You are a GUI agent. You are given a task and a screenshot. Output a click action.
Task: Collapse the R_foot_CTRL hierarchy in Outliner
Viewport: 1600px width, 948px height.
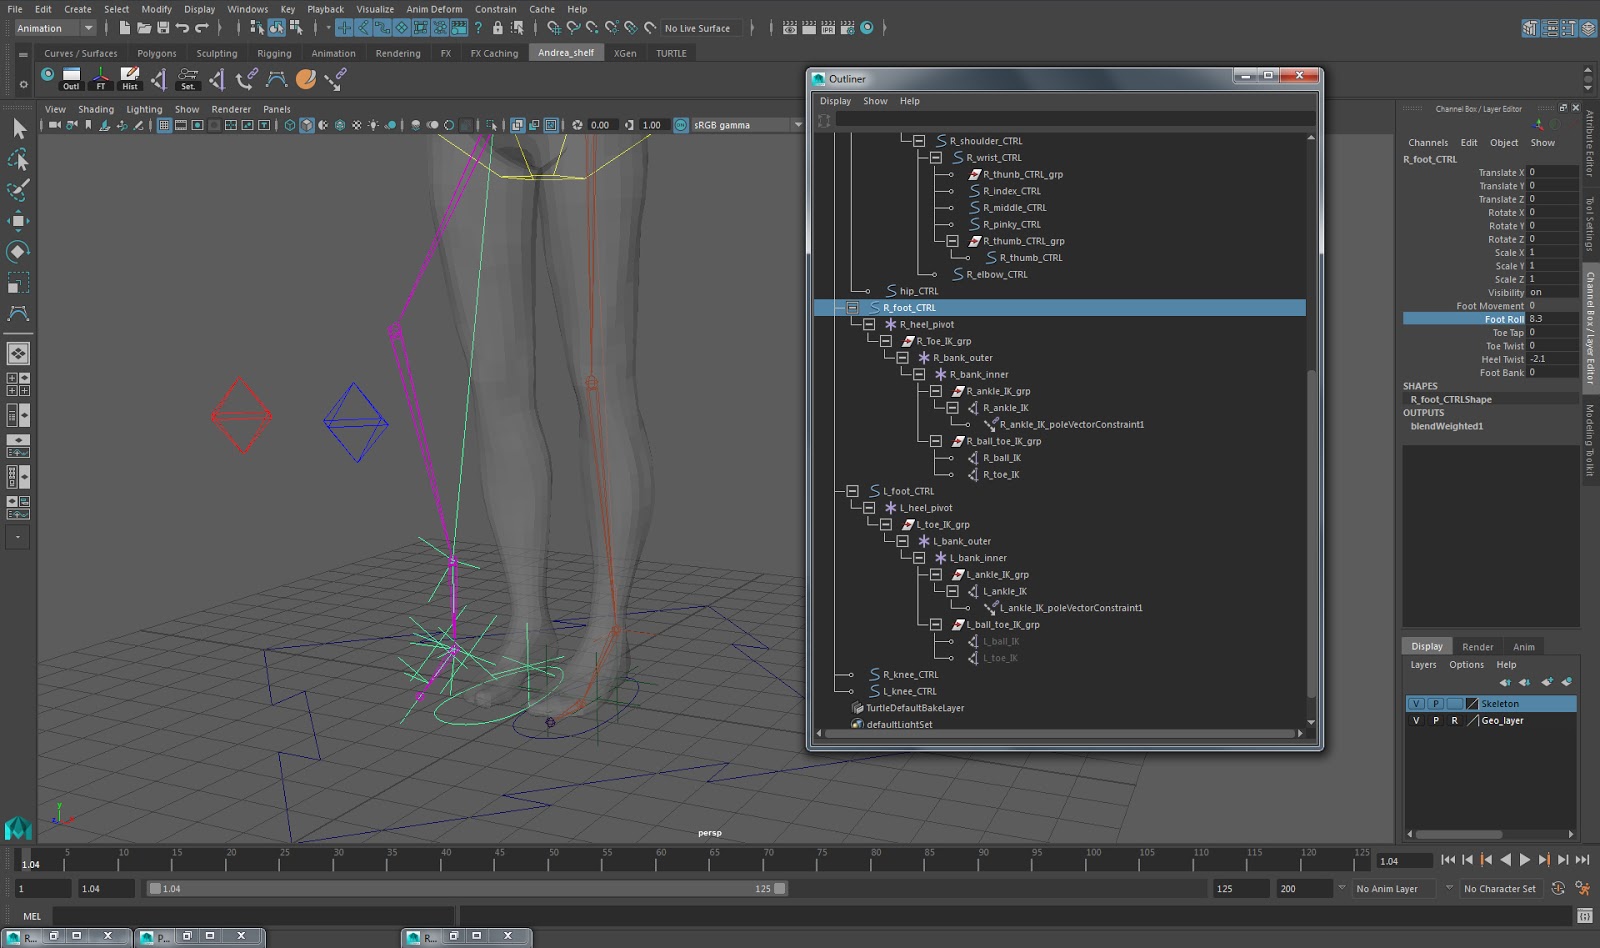[853, 307]
